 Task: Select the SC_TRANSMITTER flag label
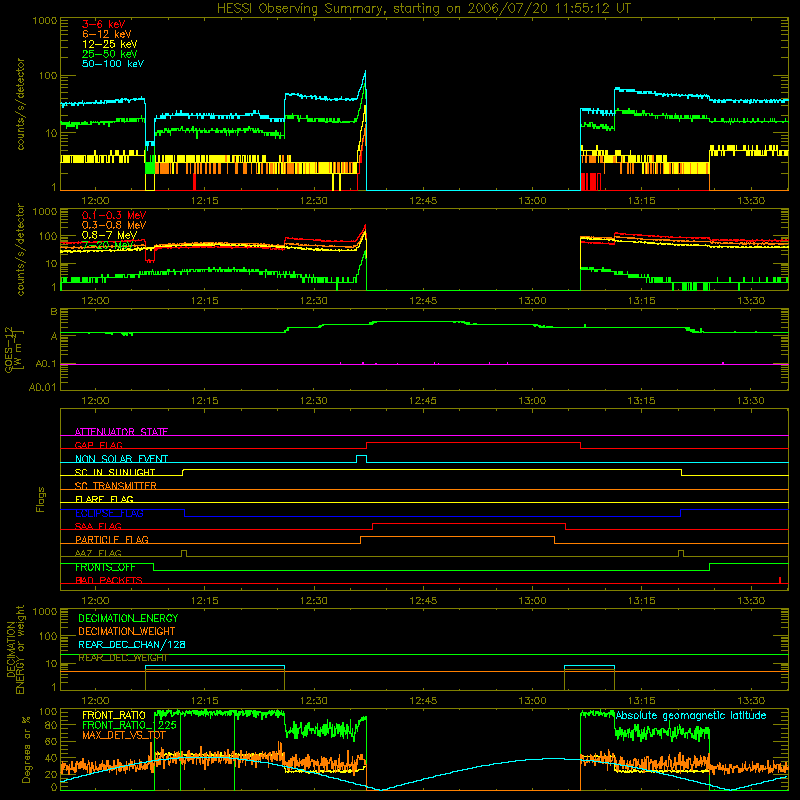click(116, 485)
